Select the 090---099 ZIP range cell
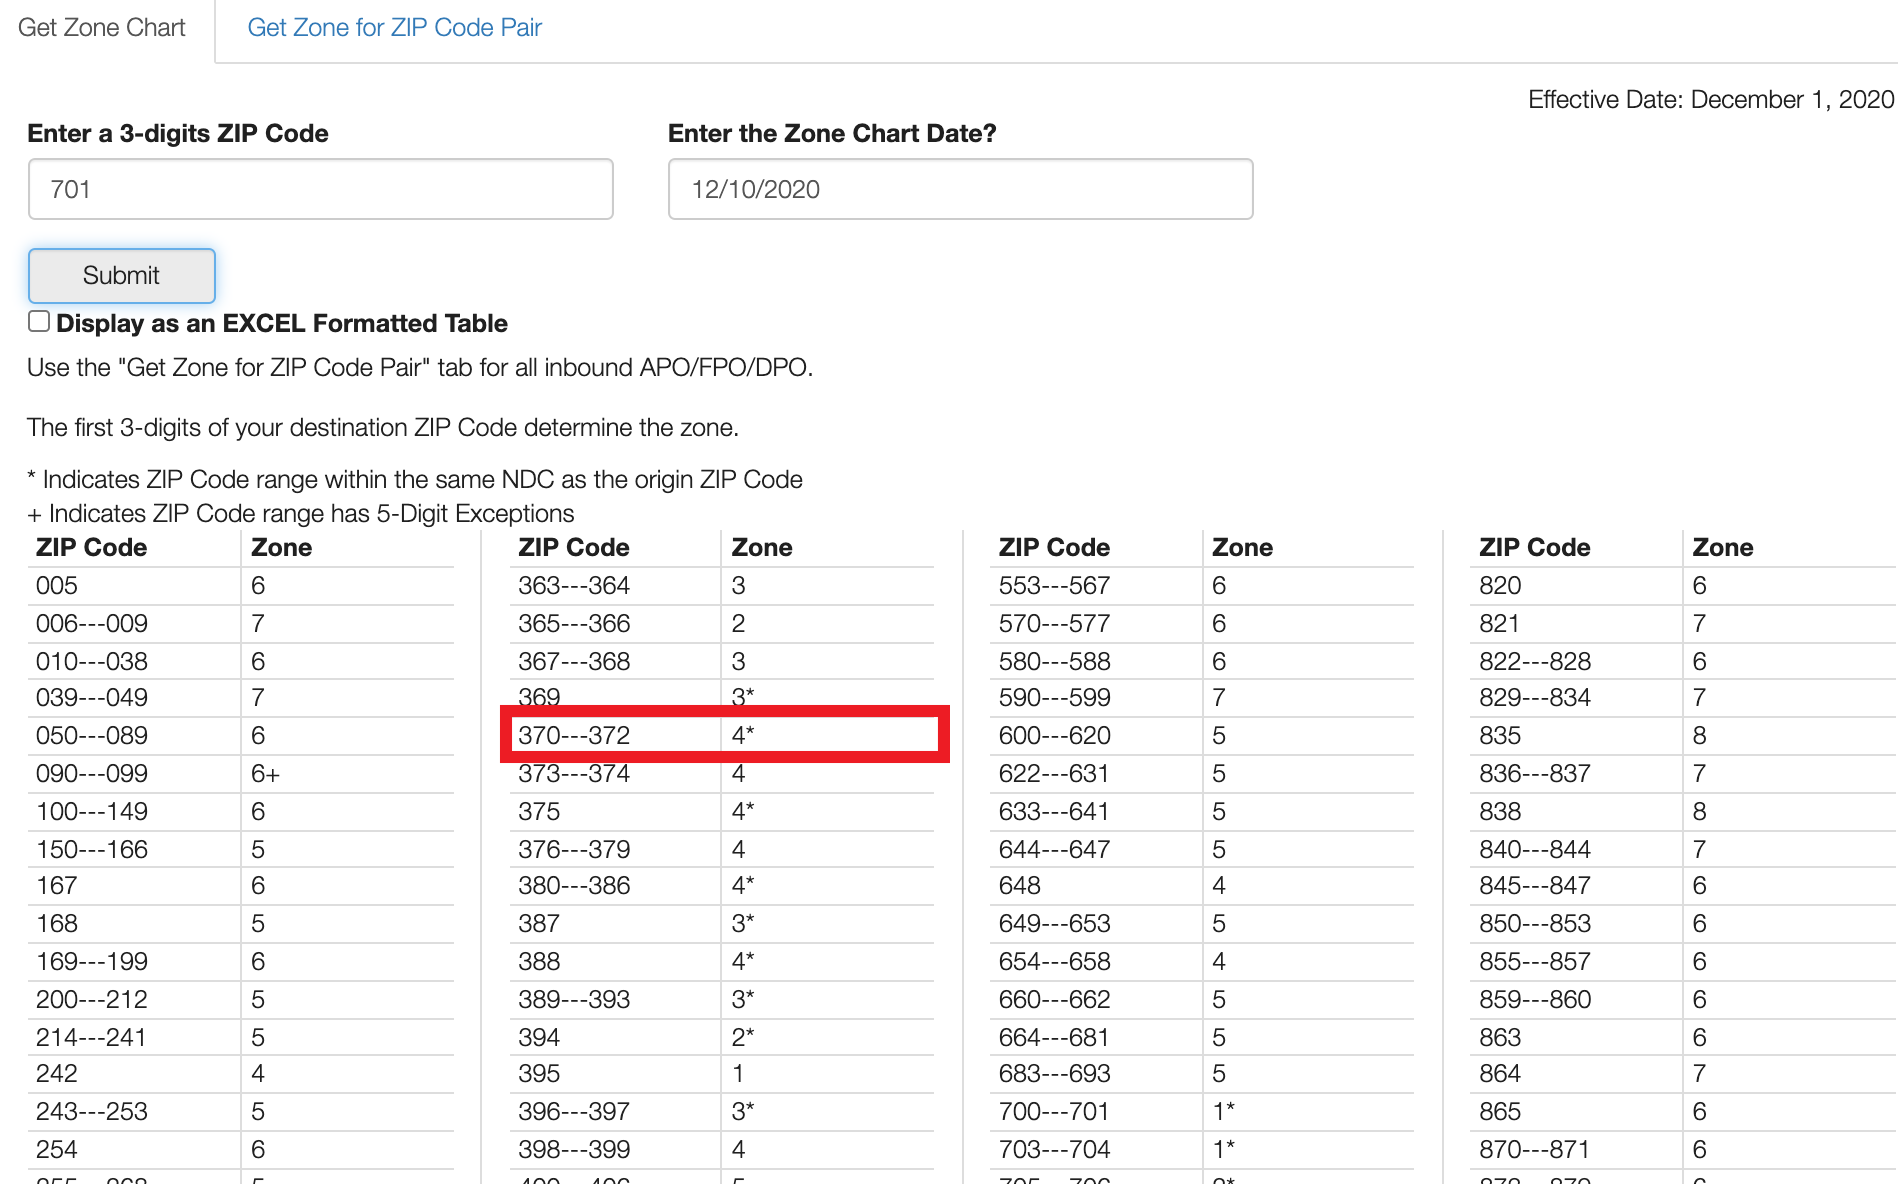 point(91,774)
